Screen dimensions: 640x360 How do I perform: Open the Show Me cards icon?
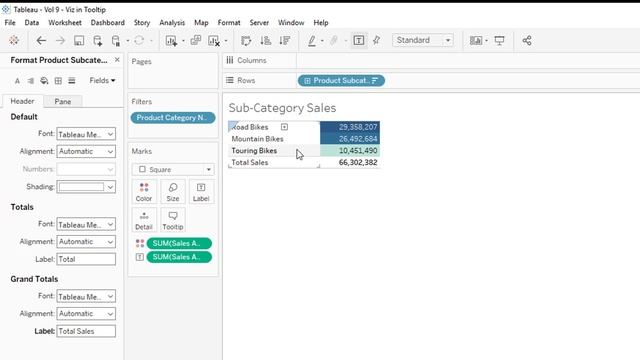pos(476,40)
